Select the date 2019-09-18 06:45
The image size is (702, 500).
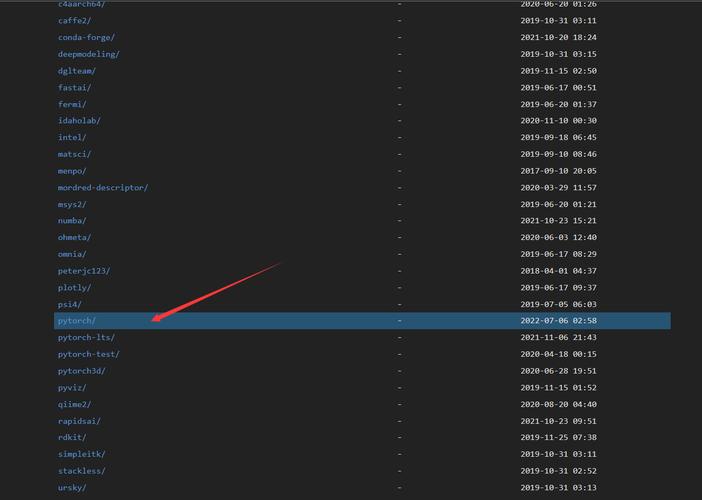(x=558, y=137)
